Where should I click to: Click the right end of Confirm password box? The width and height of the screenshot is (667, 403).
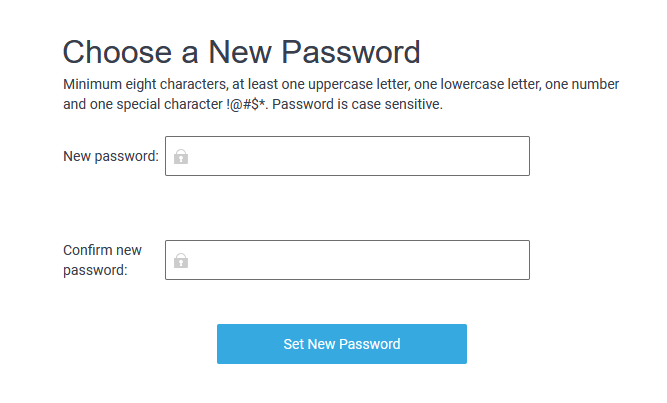click(515, 261)
